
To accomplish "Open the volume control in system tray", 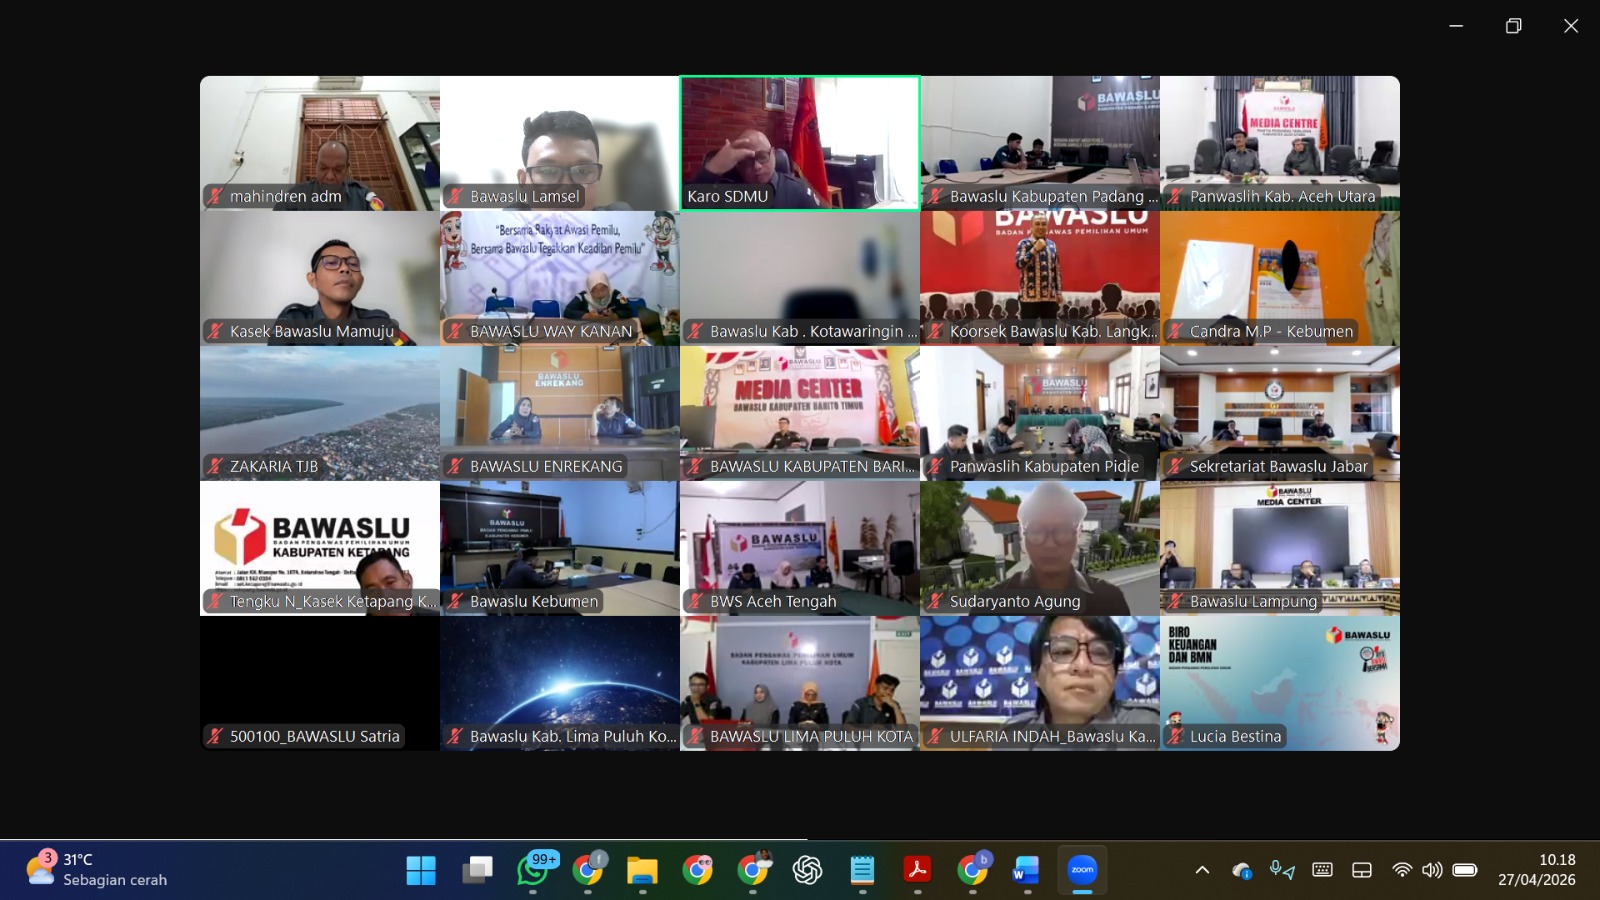I will (x=1432, y=870).
